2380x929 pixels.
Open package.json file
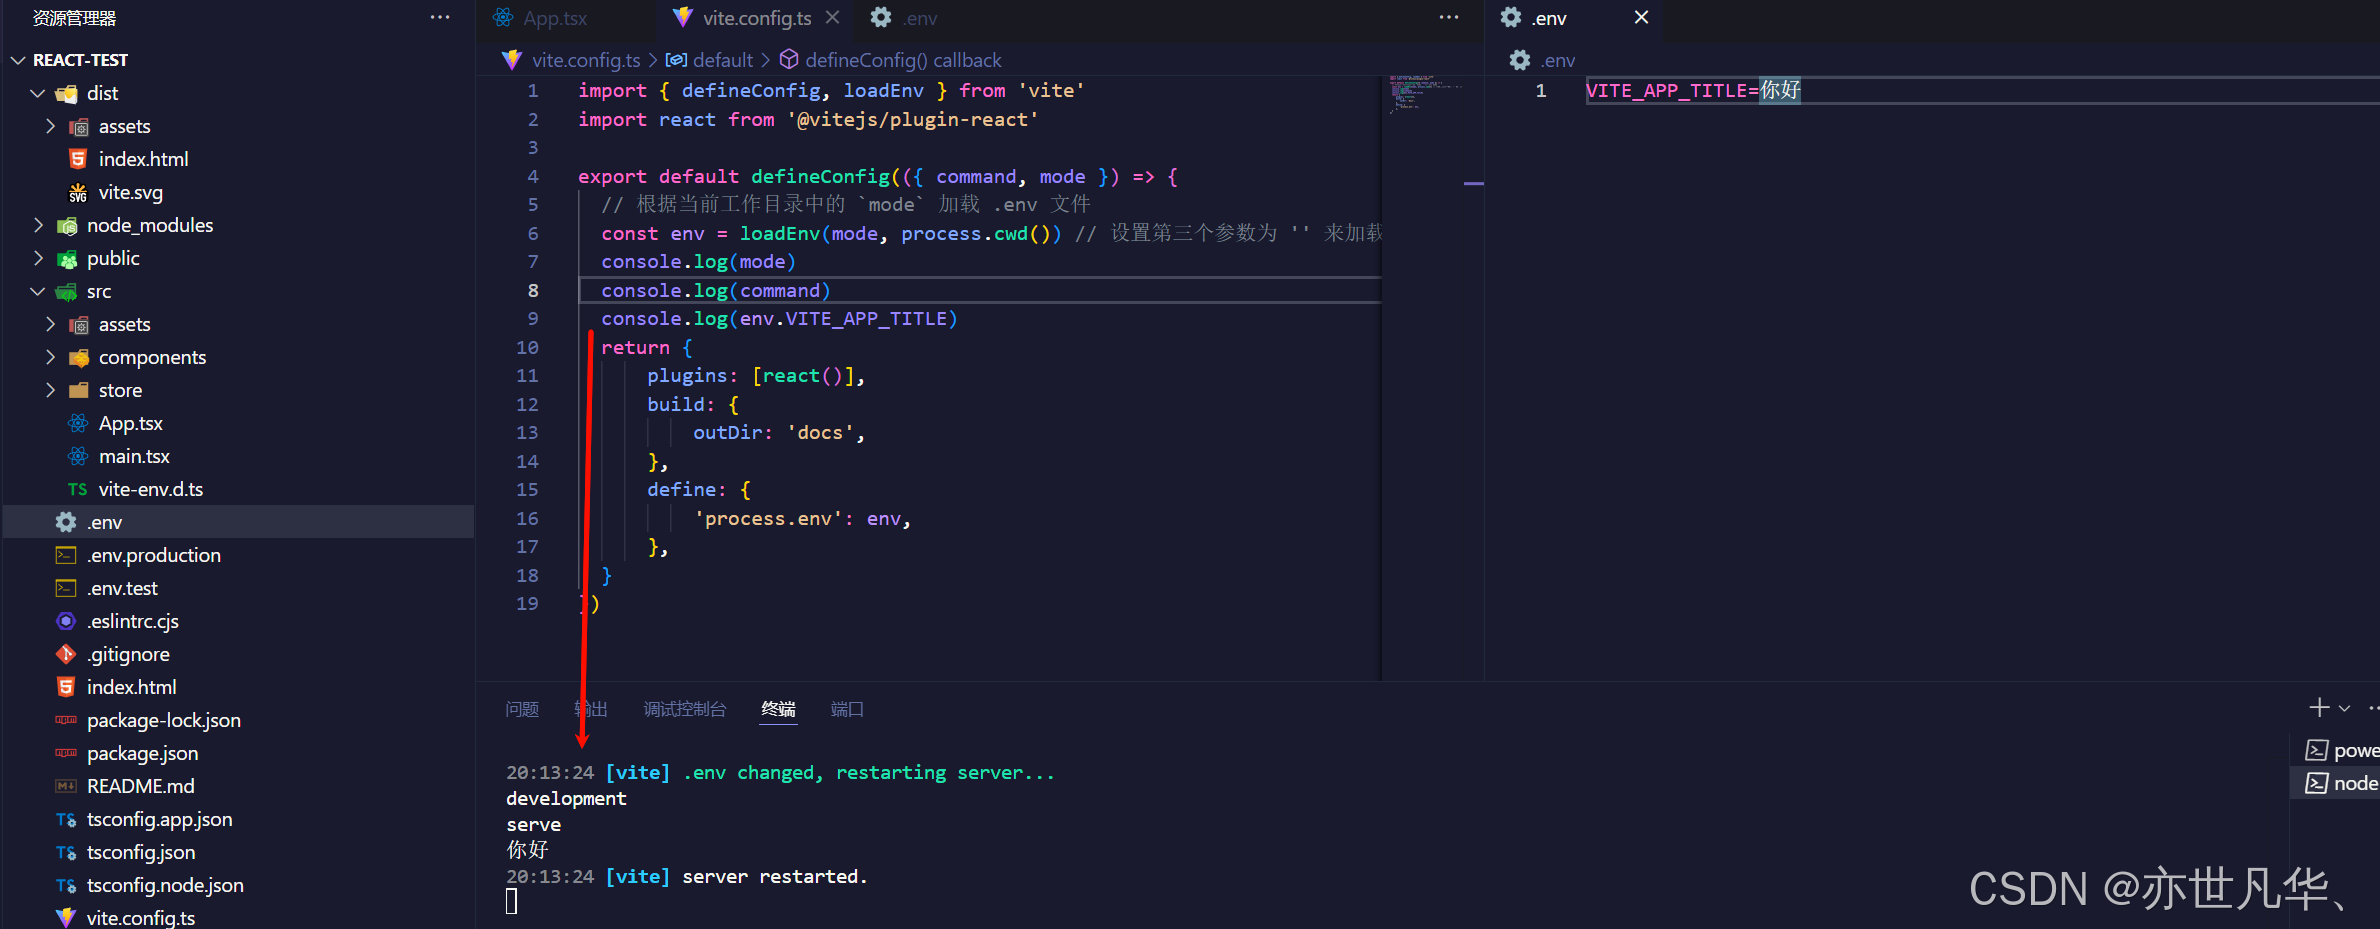pos(142,753)
